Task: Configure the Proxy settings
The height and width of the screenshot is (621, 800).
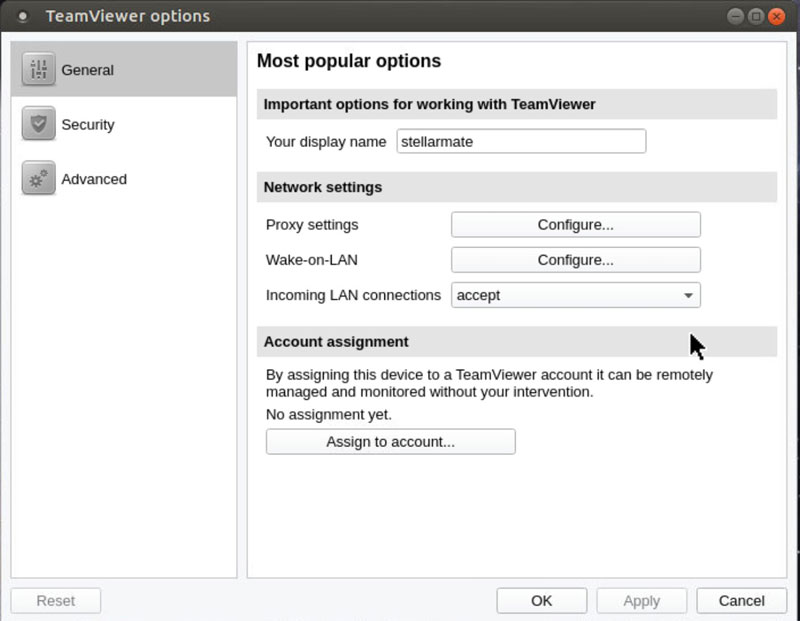Action: [x=576, y=225]
